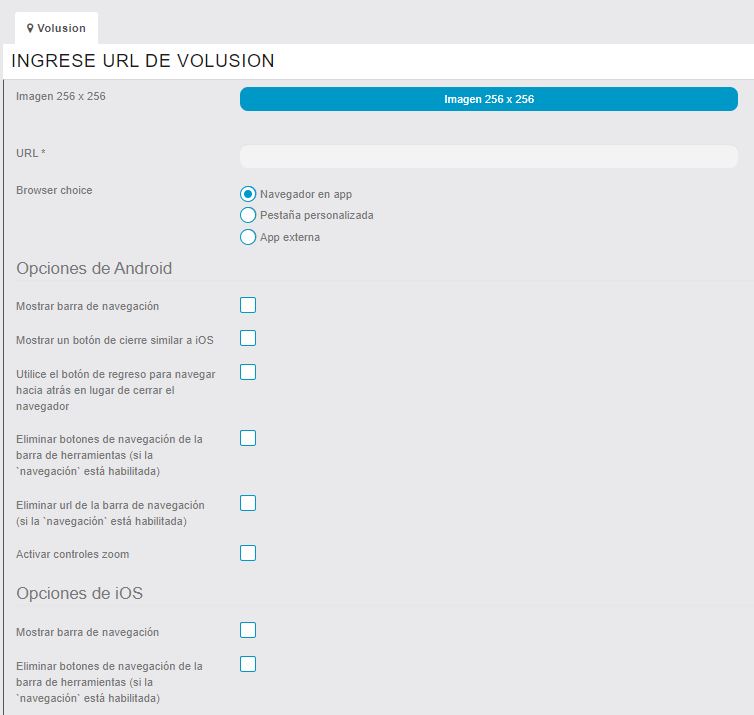This screenshot has width=754, height=715.
Task: Click the INGRESE URL DE VOLUSION heading
Action: (x=143, y=61)
